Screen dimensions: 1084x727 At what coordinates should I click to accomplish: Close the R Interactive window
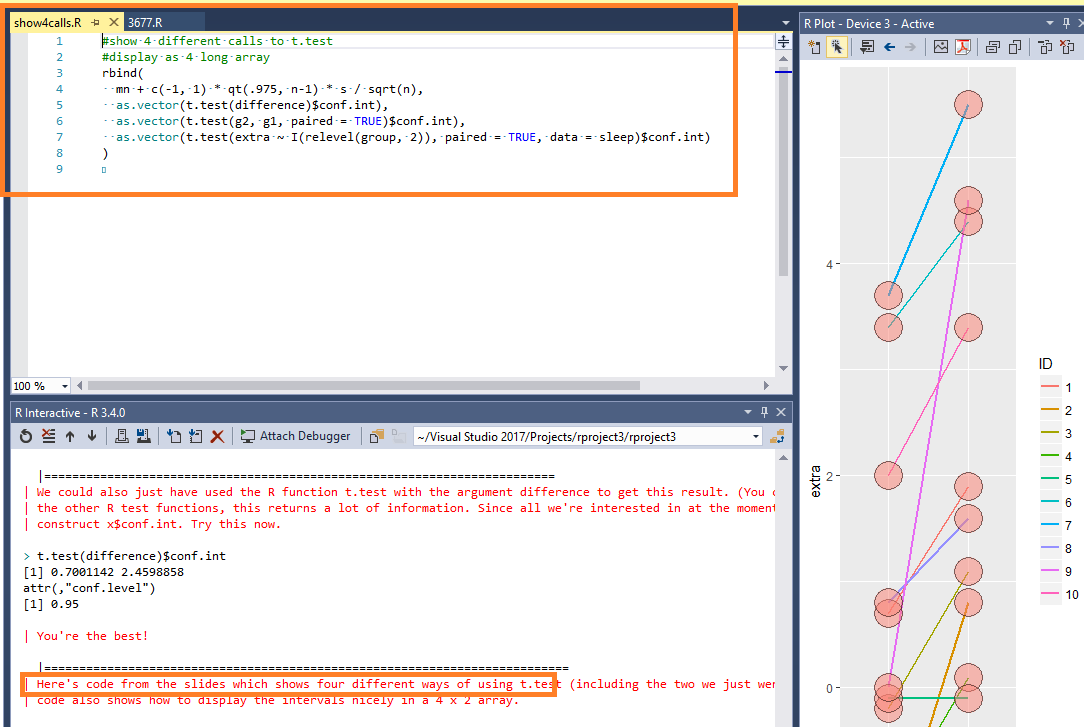[x=781, y=412]
